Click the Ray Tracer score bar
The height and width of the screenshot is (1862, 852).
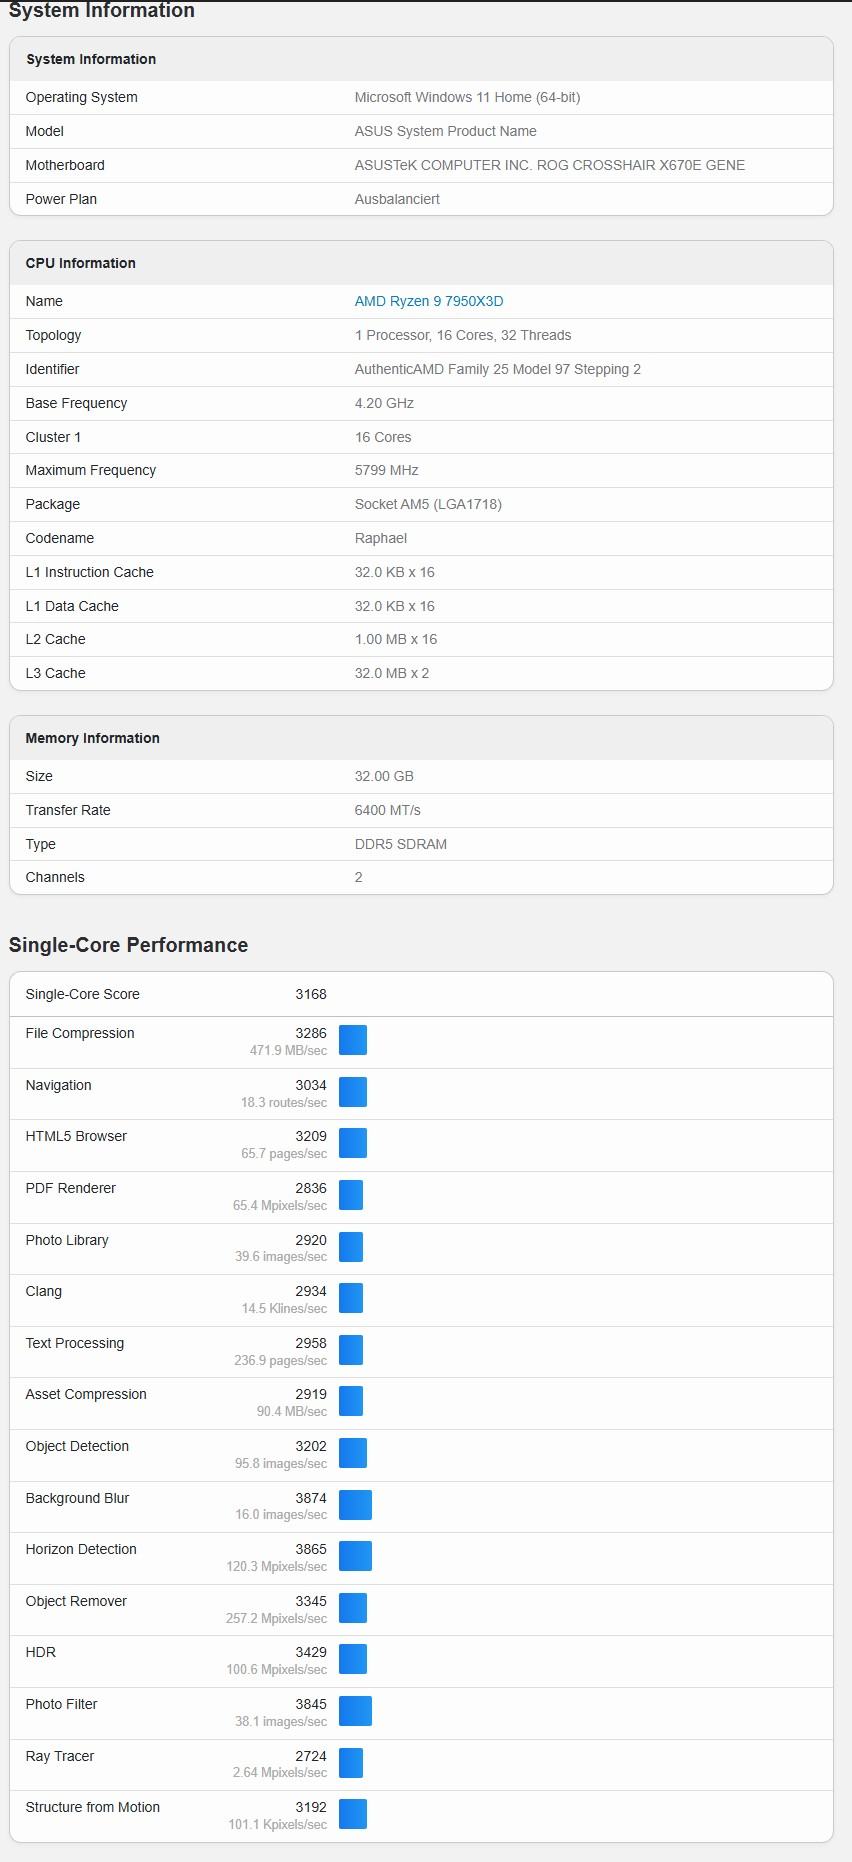(351, 1763)
